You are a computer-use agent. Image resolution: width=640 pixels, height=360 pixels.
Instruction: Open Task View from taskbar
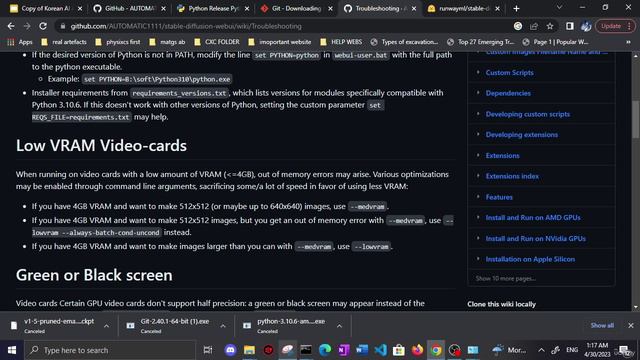208,350
